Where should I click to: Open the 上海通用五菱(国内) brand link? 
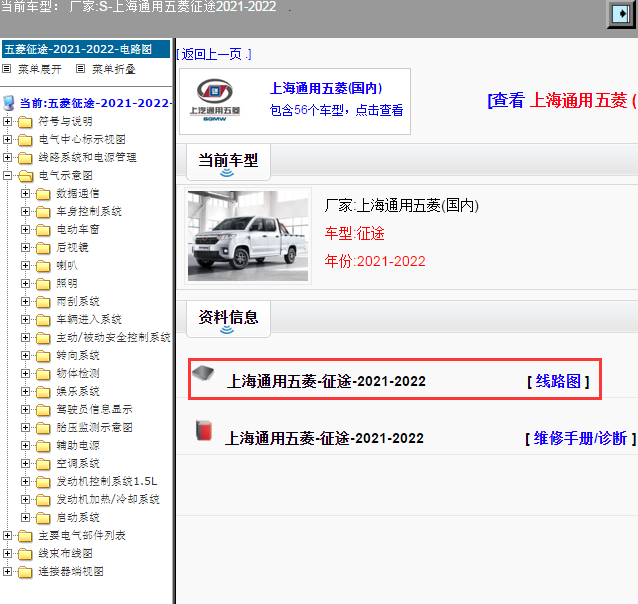(326, 88)
